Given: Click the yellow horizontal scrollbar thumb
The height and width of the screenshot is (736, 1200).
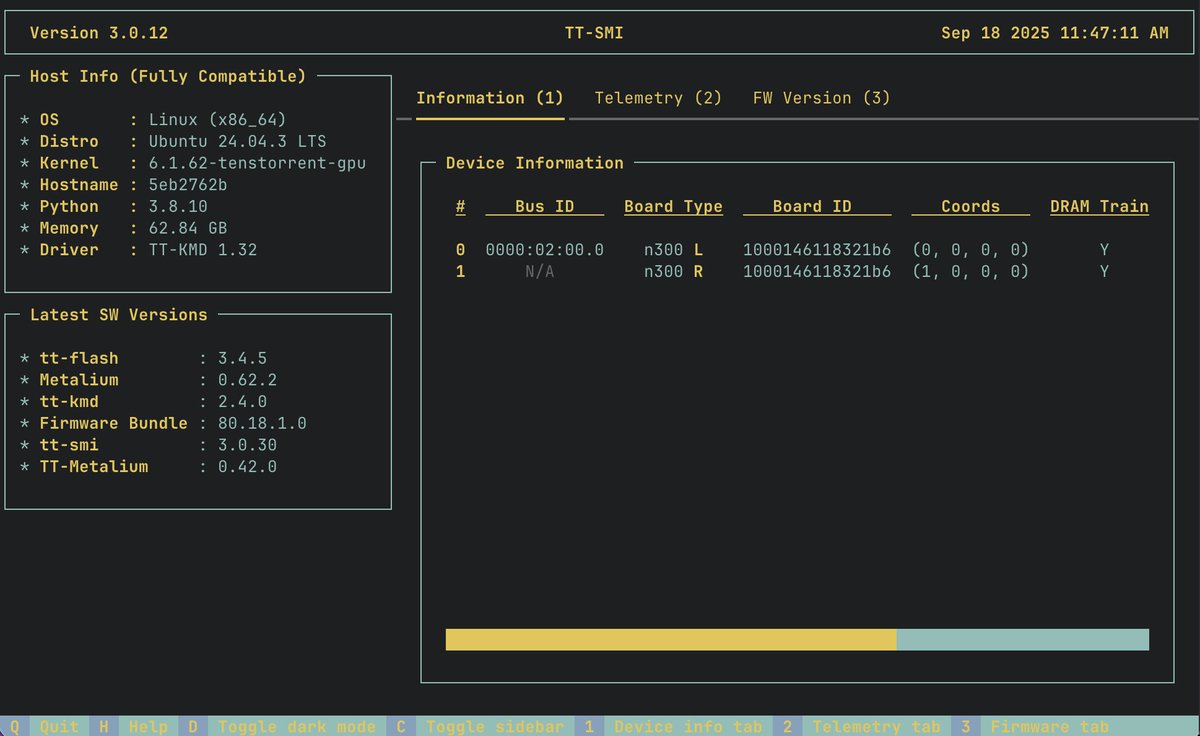Looking at the screenshot, I should tap(671, 639).
